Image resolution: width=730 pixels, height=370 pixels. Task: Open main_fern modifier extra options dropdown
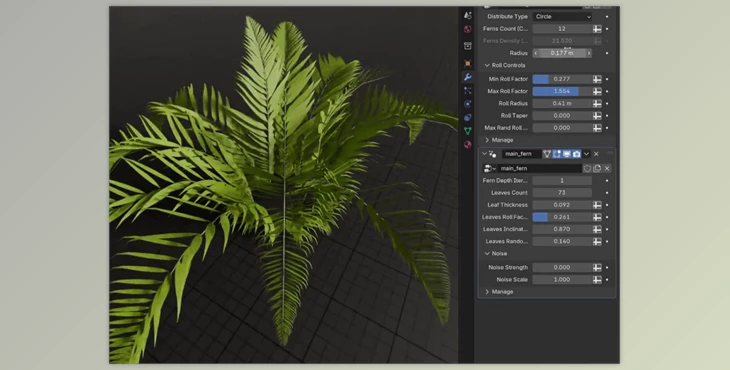[x=587, y=154]
